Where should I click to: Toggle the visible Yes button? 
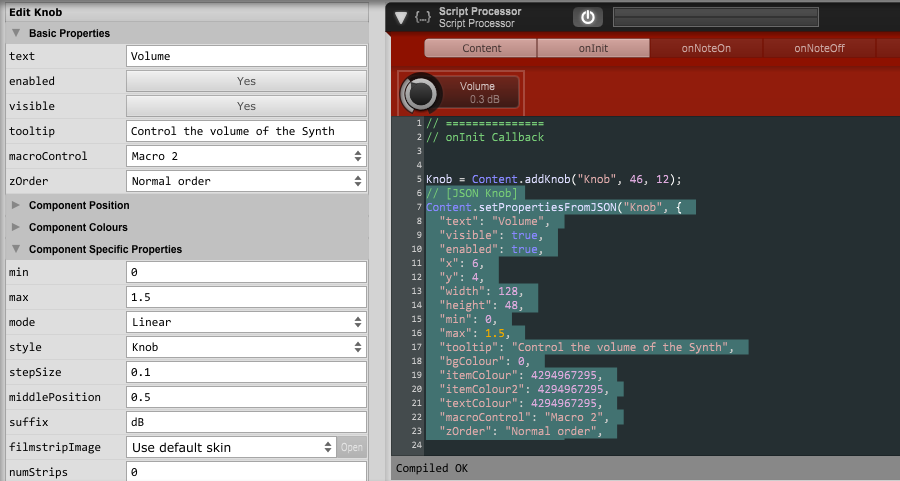pyautogui.click(x=246, y=106)
